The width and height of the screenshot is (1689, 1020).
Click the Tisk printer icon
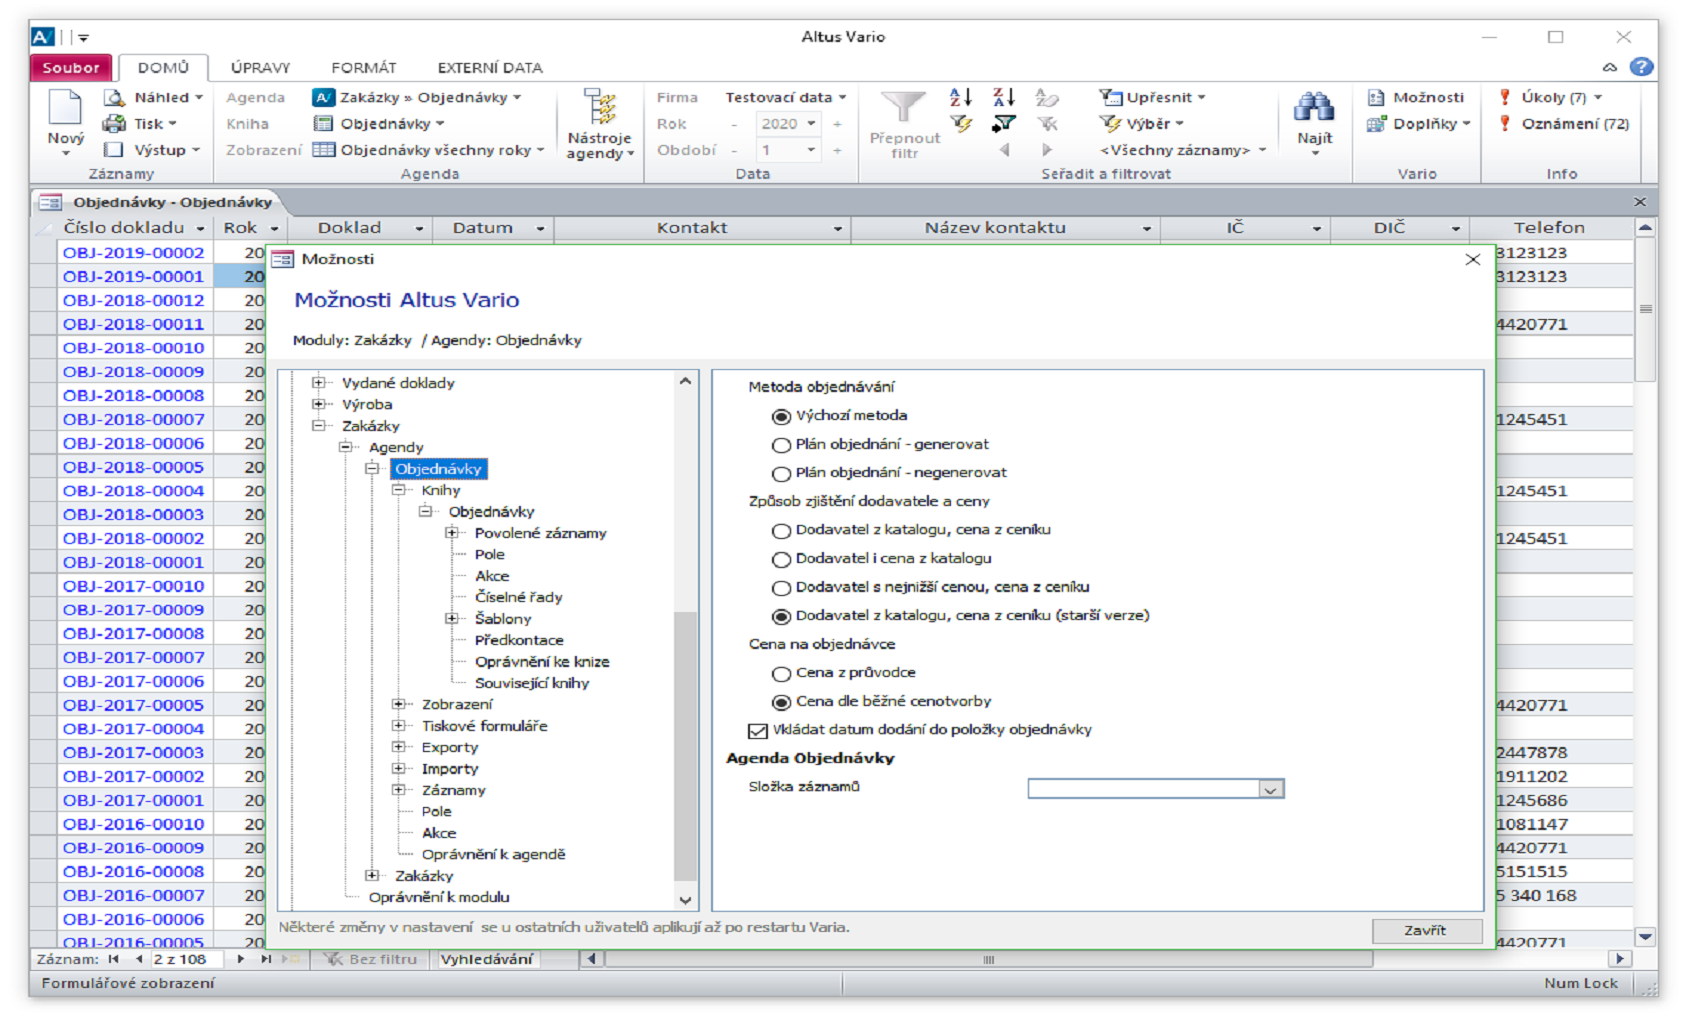pyautogui.click(x=115, y=123)
